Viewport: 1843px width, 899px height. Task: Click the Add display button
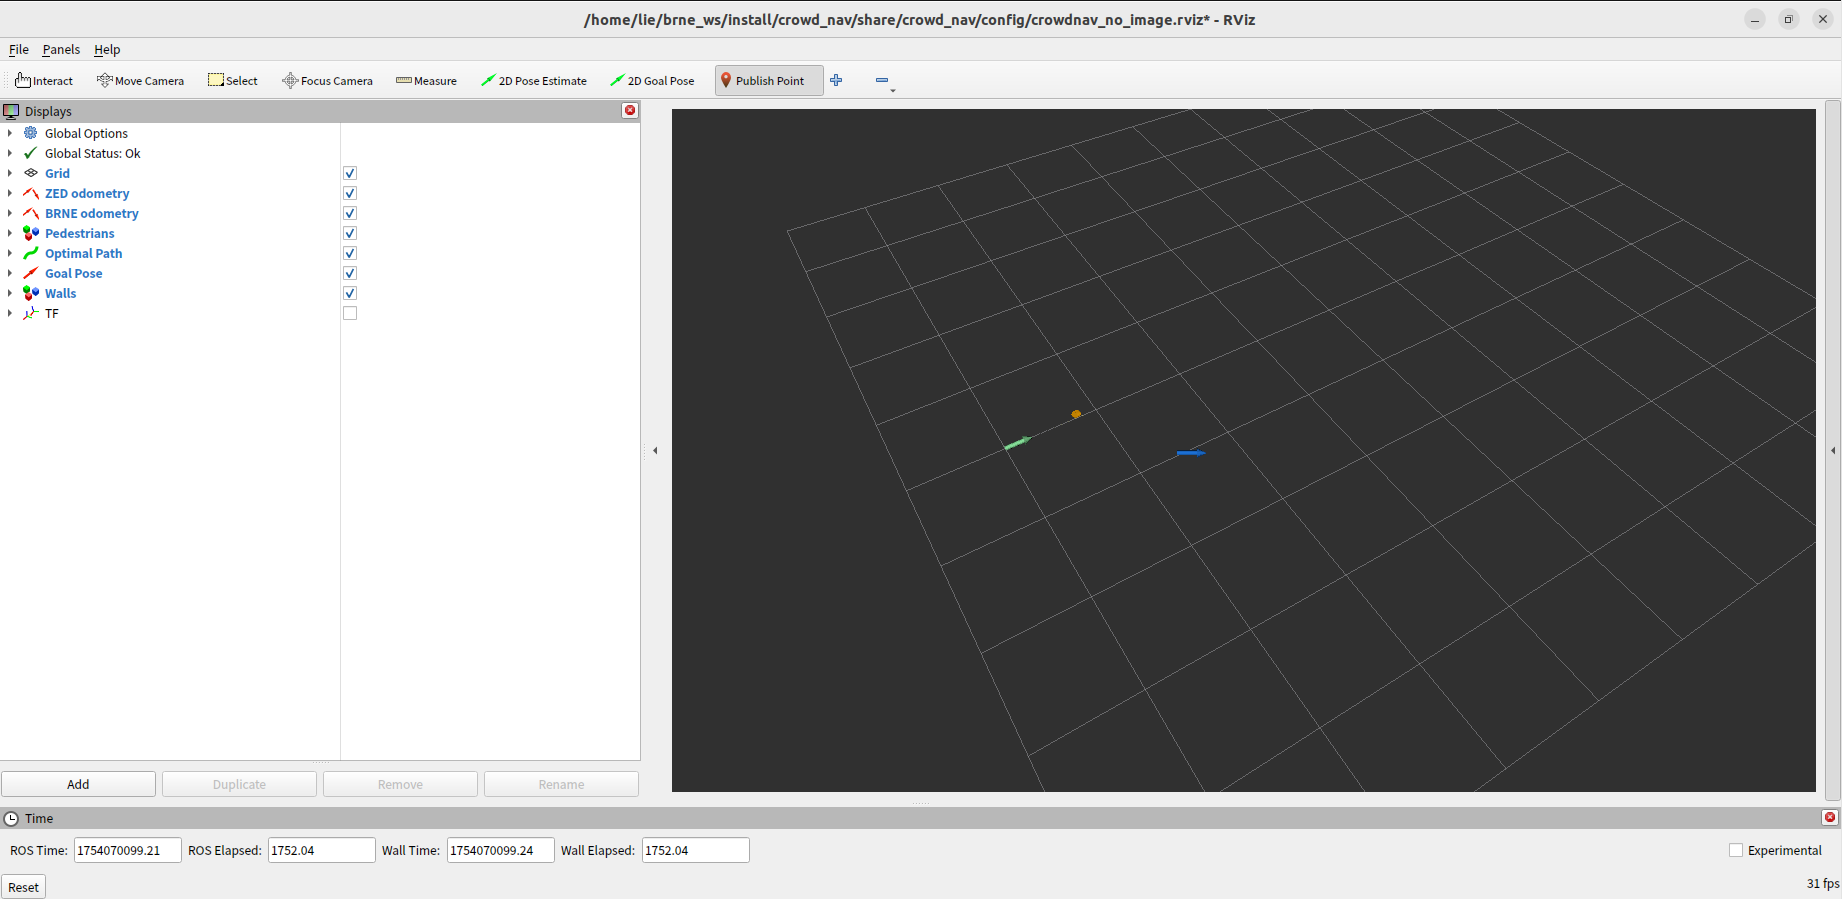pyautogui.click(x=78, y=784)
